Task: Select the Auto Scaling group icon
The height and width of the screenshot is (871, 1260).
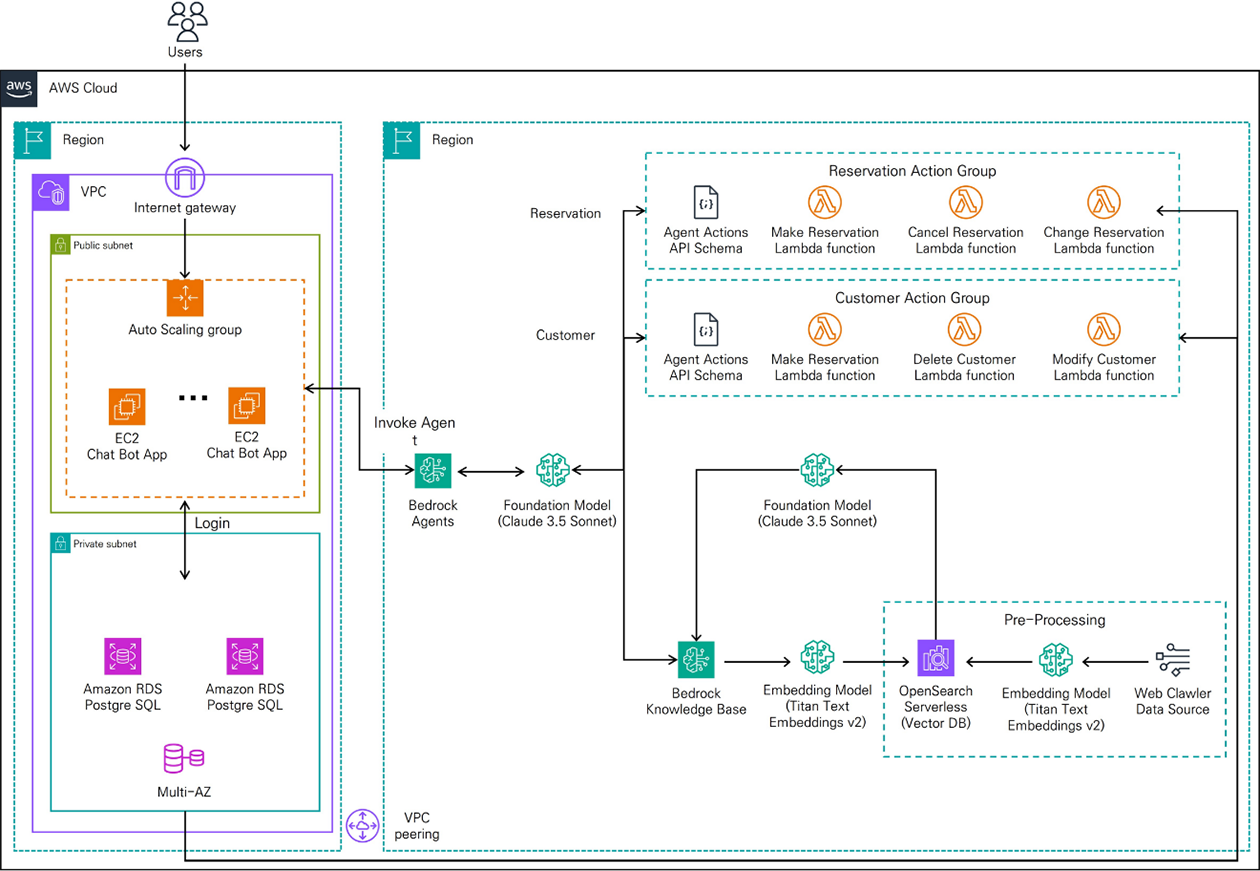Action: pyautogui.click(x=184, y=298)
